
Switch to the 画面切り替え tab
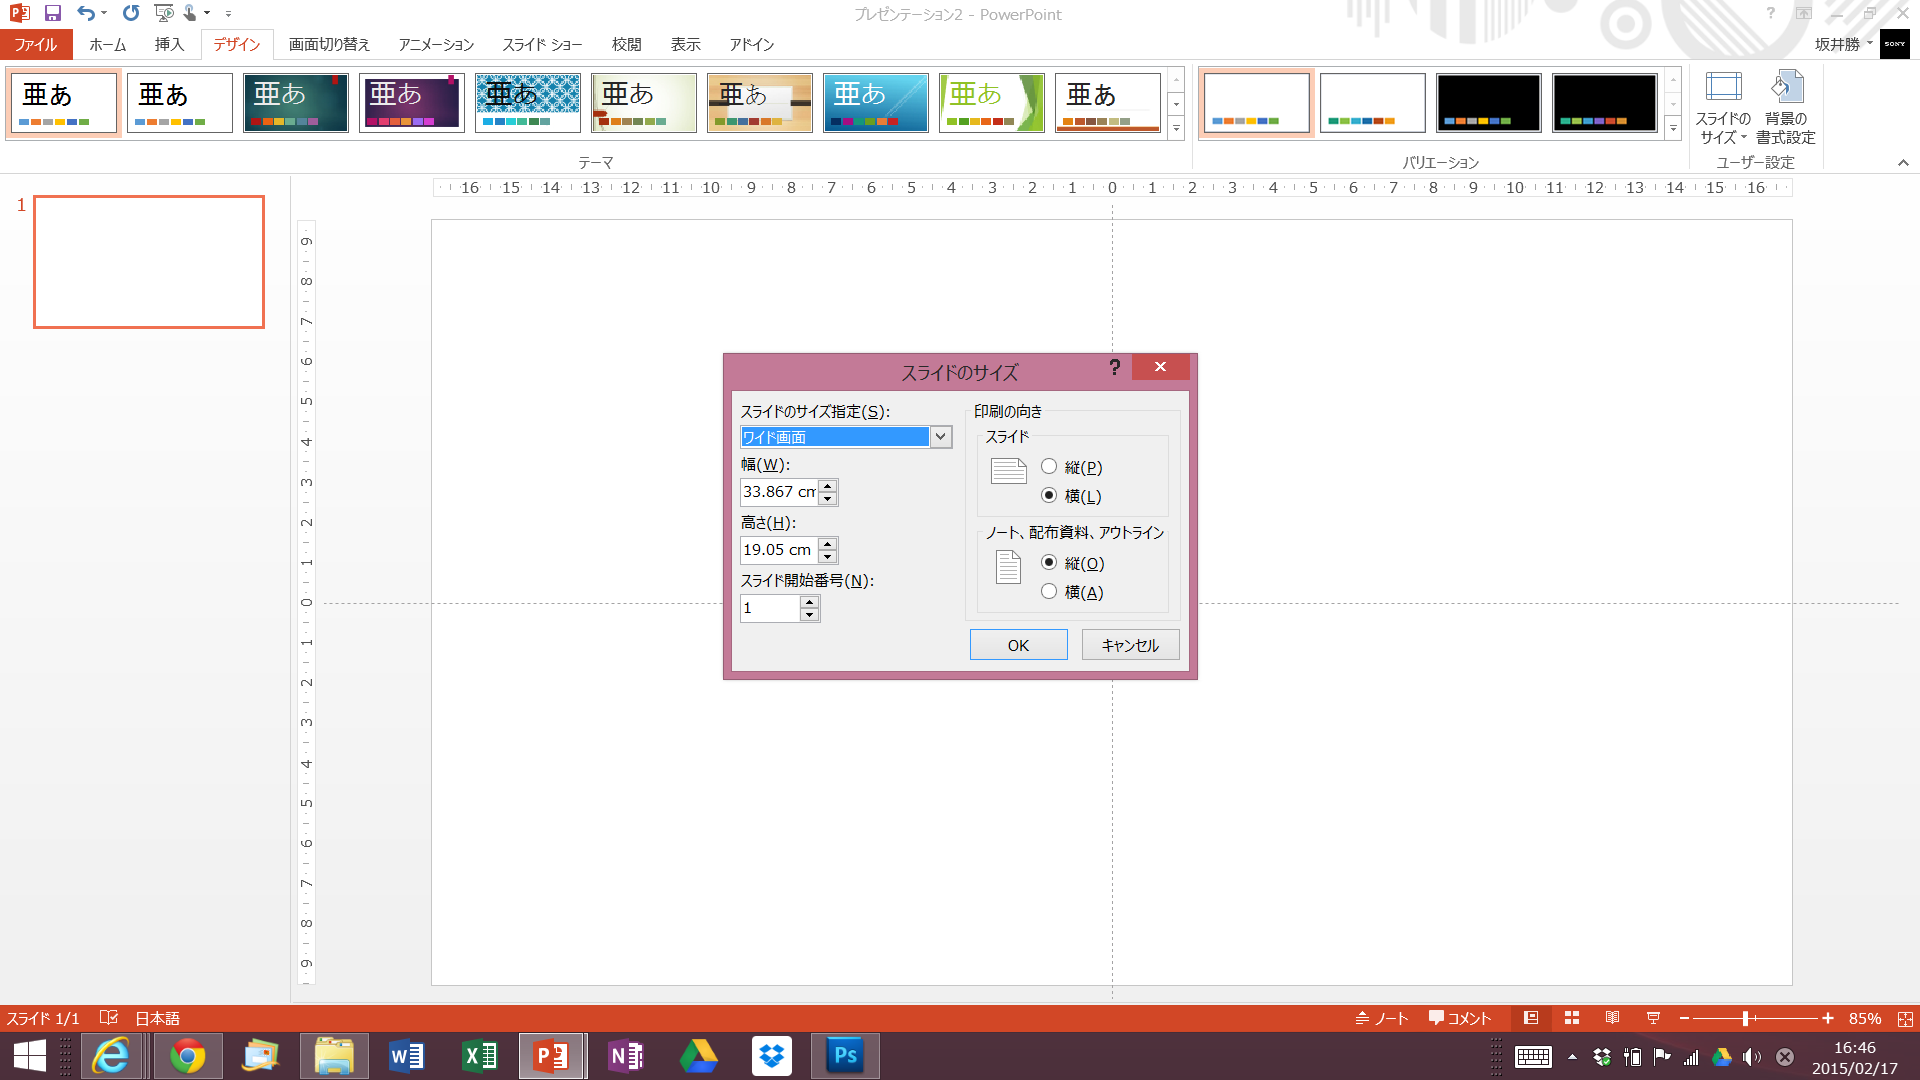point(329,44)
